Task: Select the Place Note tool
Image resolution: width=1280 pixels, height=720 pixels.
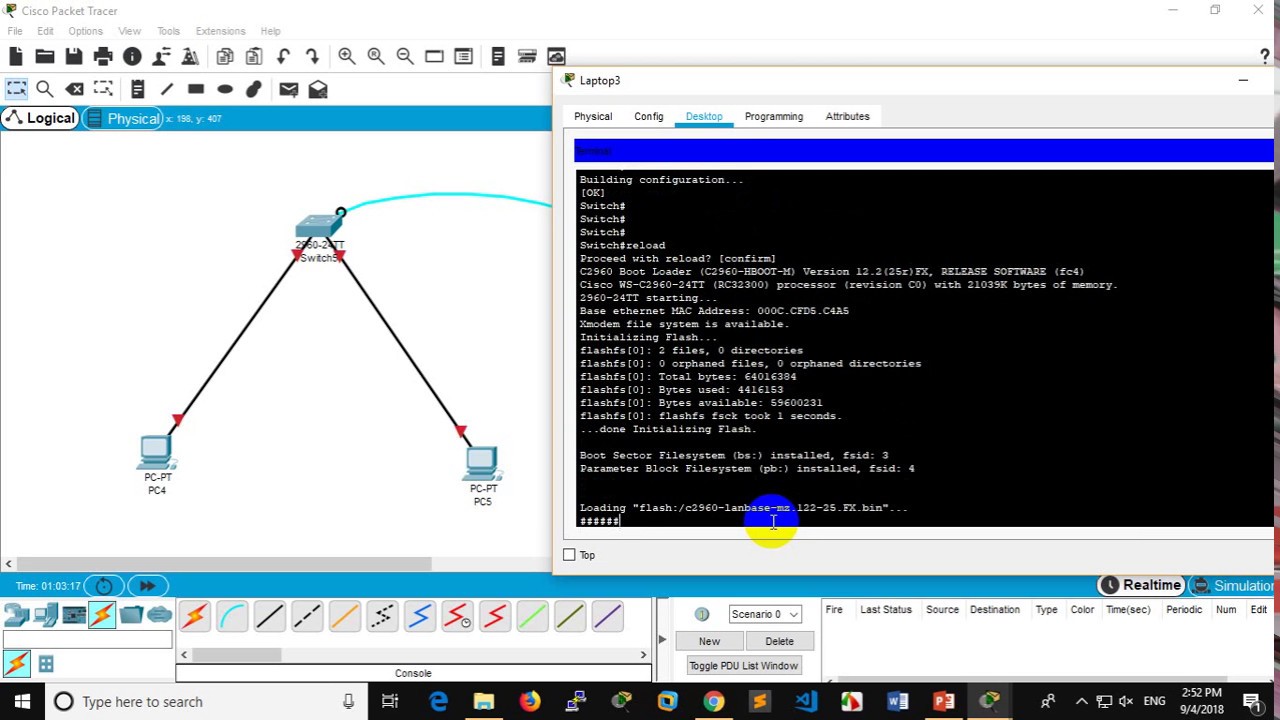Action: tap(138, 89)
